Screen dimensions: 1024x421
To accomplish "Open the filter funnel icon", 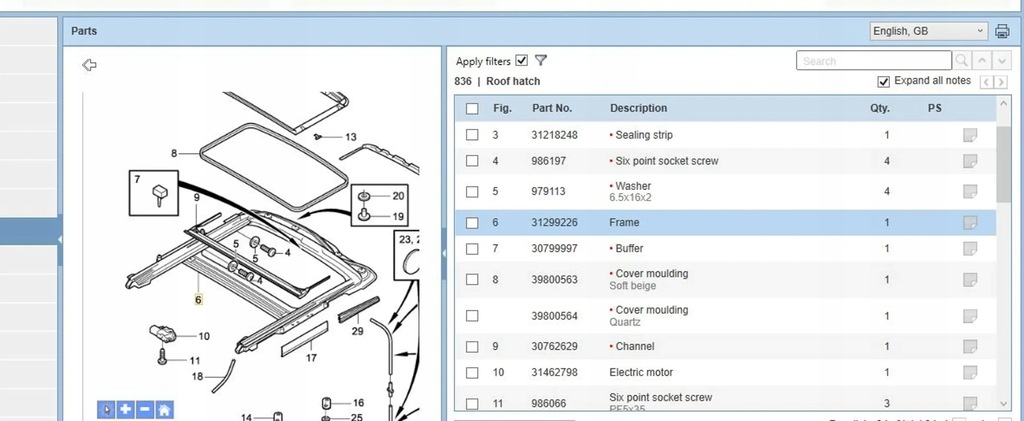I will [541, 61].
